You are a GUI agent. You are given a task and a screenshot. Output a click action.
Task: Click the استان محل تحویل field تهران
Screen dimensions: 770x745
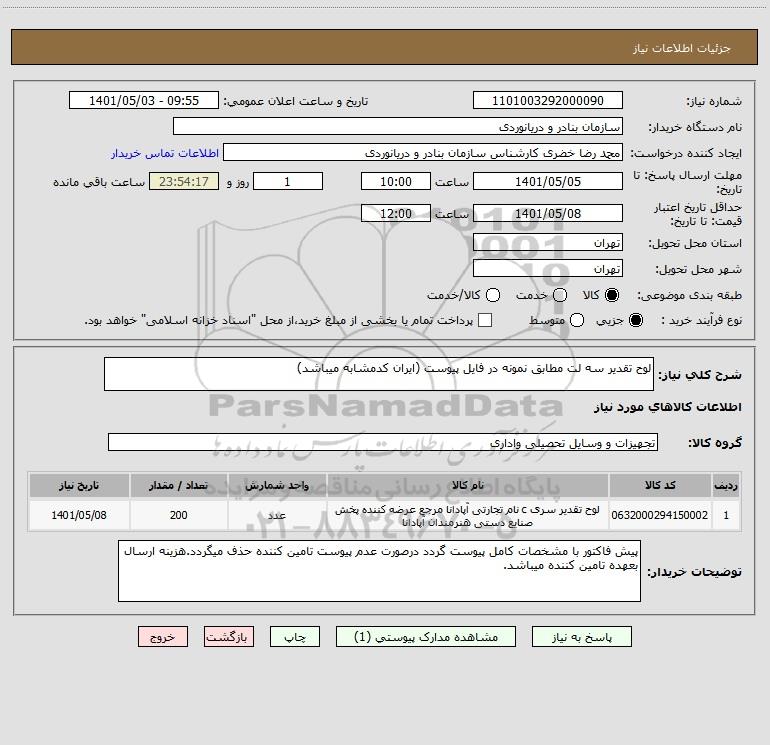[x=548, y=242]
